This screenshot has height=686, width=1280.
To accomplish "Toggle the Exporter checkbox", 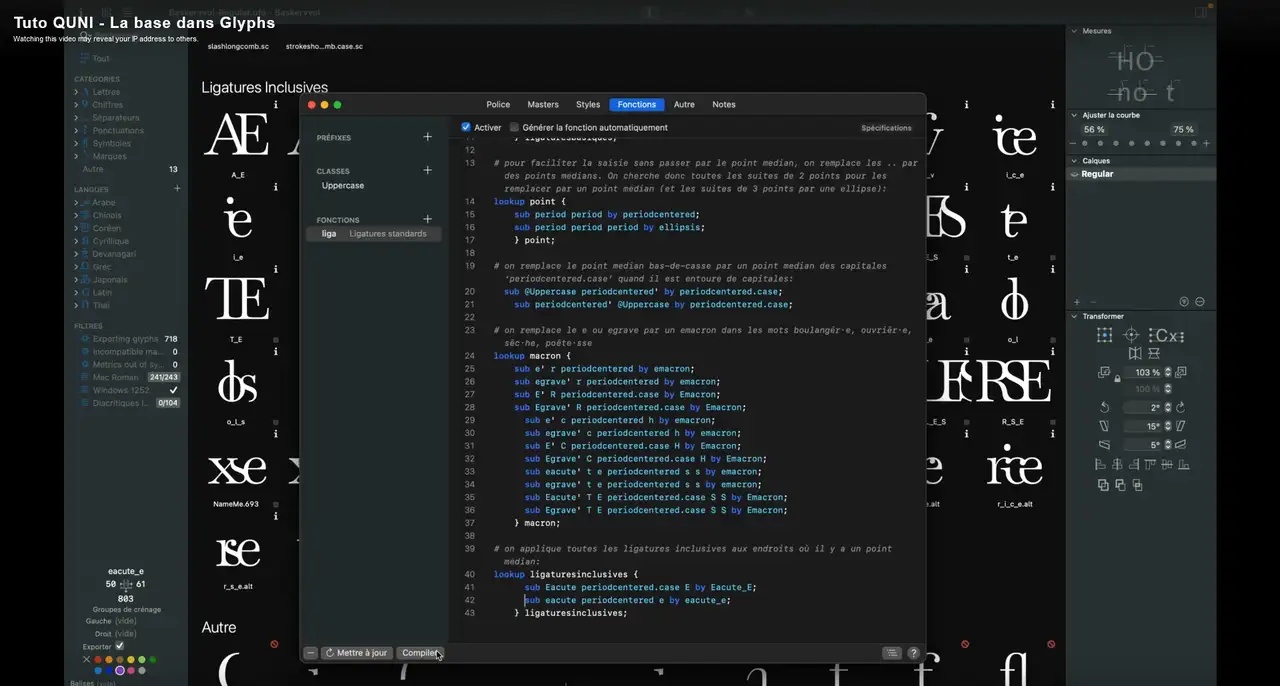I will click(119, 646).
